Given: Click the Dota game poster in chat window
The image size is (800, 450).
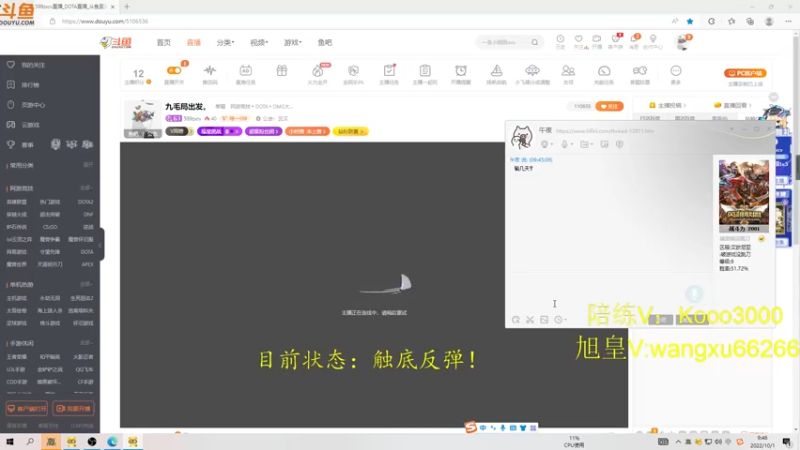Looking at the screenshot, I should tap(744, 196).
